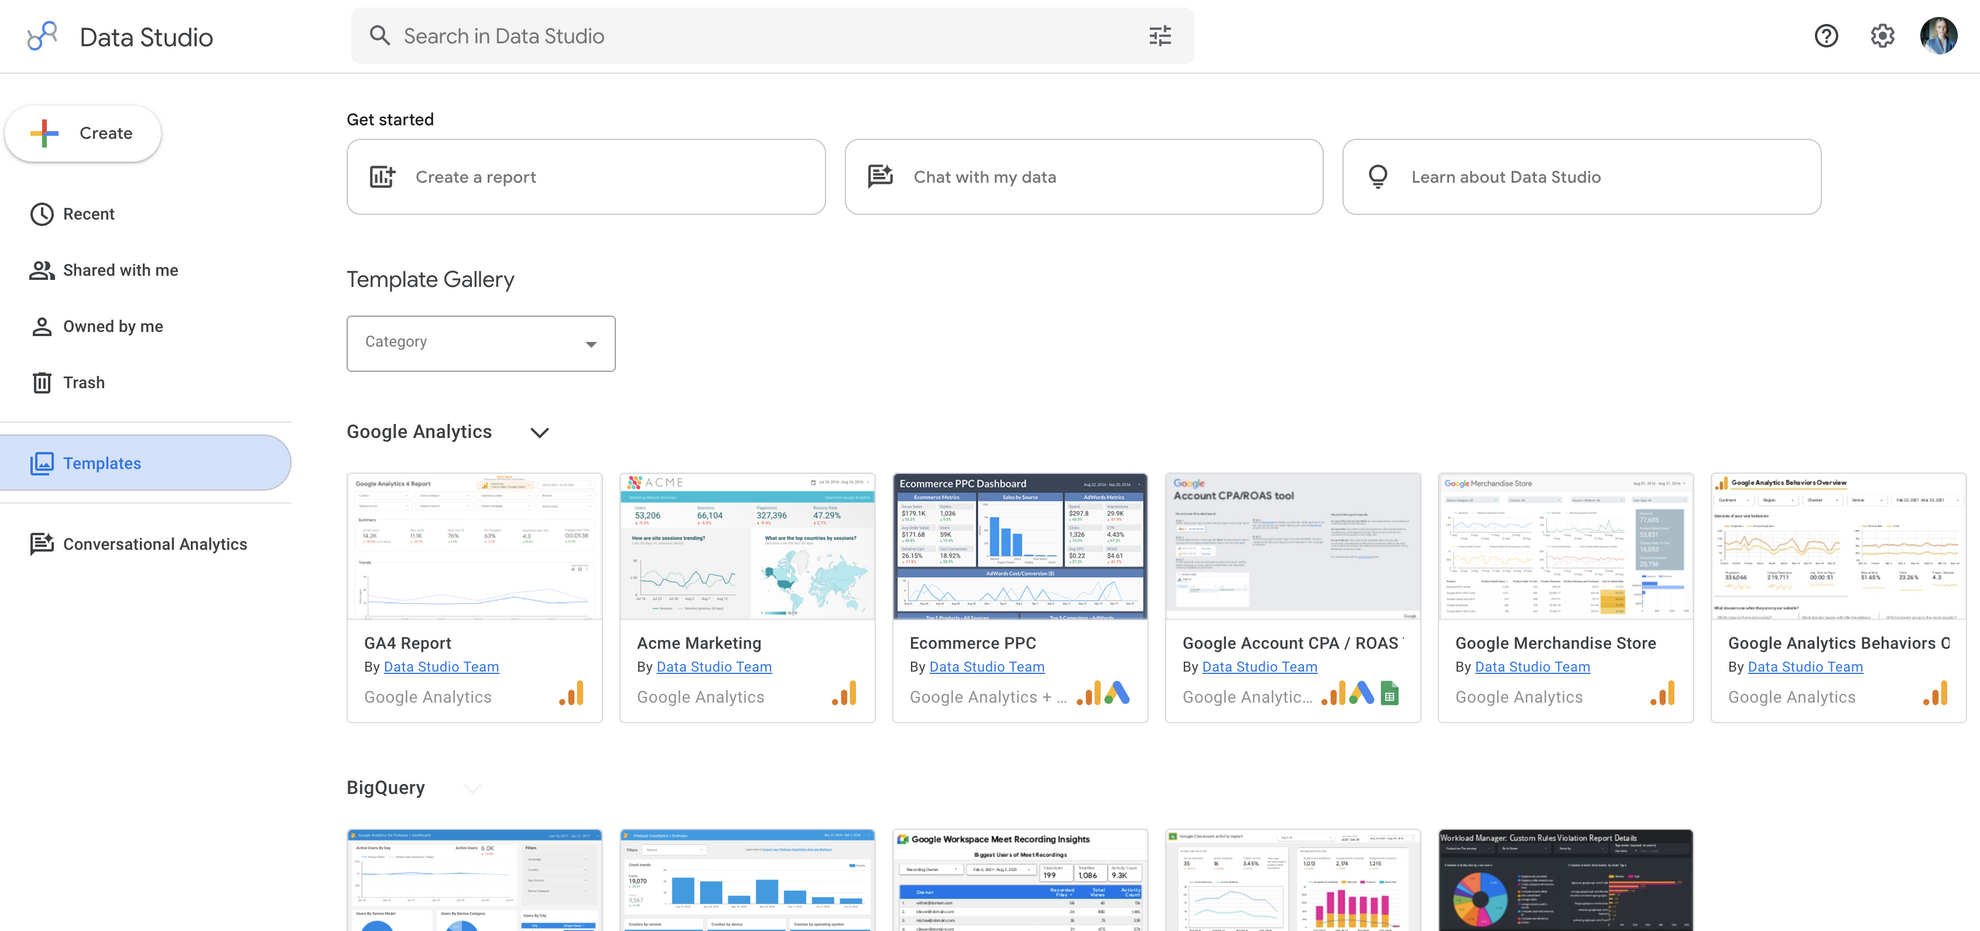
Task: Open the Ecommerce PPC Dashboard thumbnail
Action: [x=1020, y=546]
